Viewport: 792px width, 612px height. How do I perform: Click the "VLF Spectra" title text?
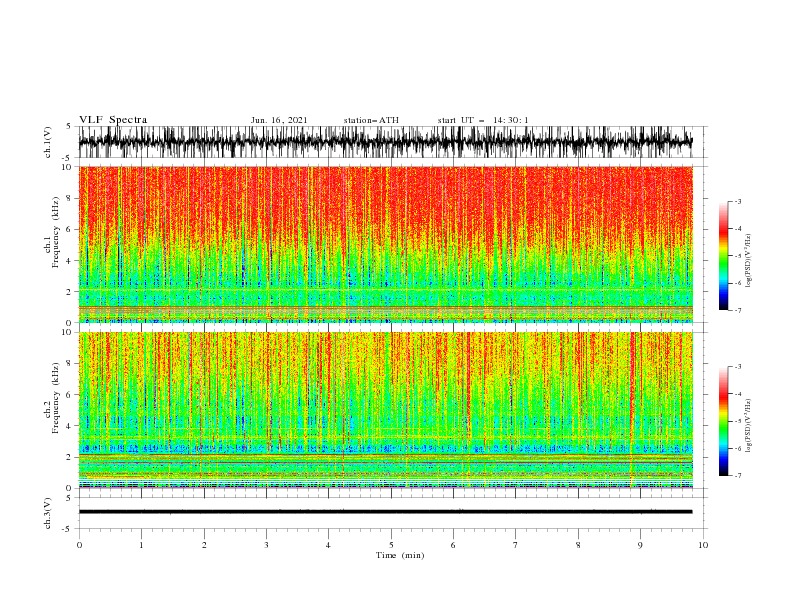113,120
